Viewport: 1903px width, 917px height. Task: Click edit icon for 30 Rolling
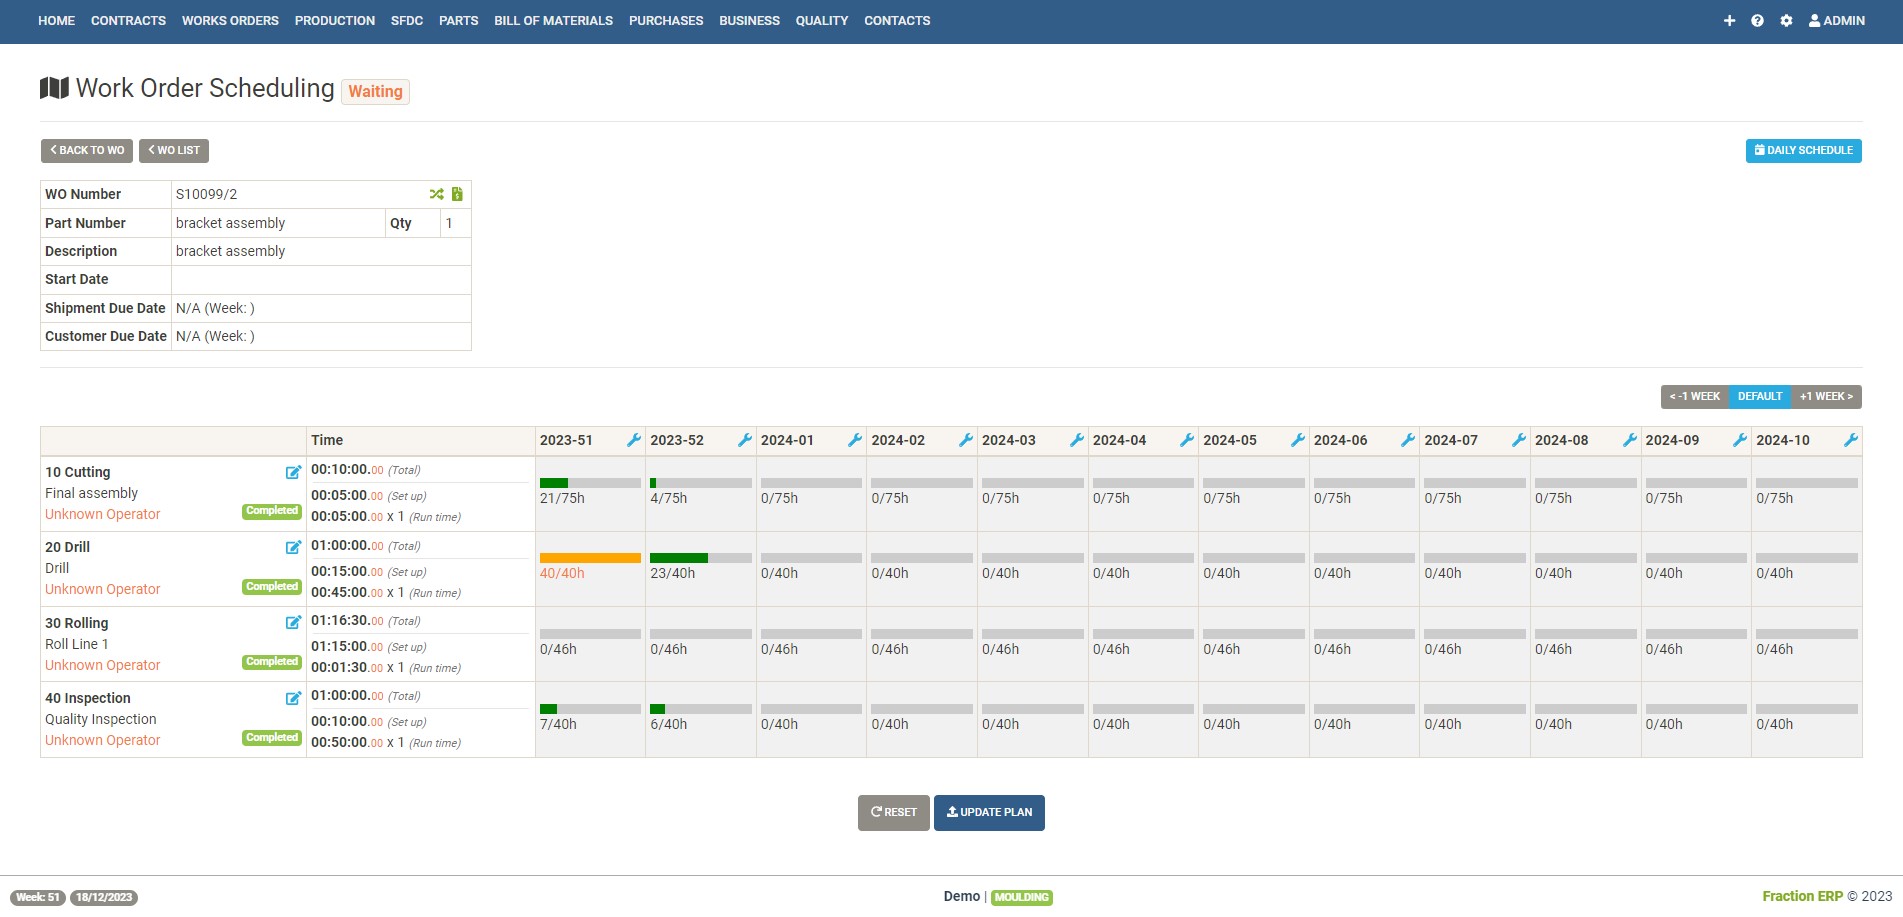click(x=293, y=622)
